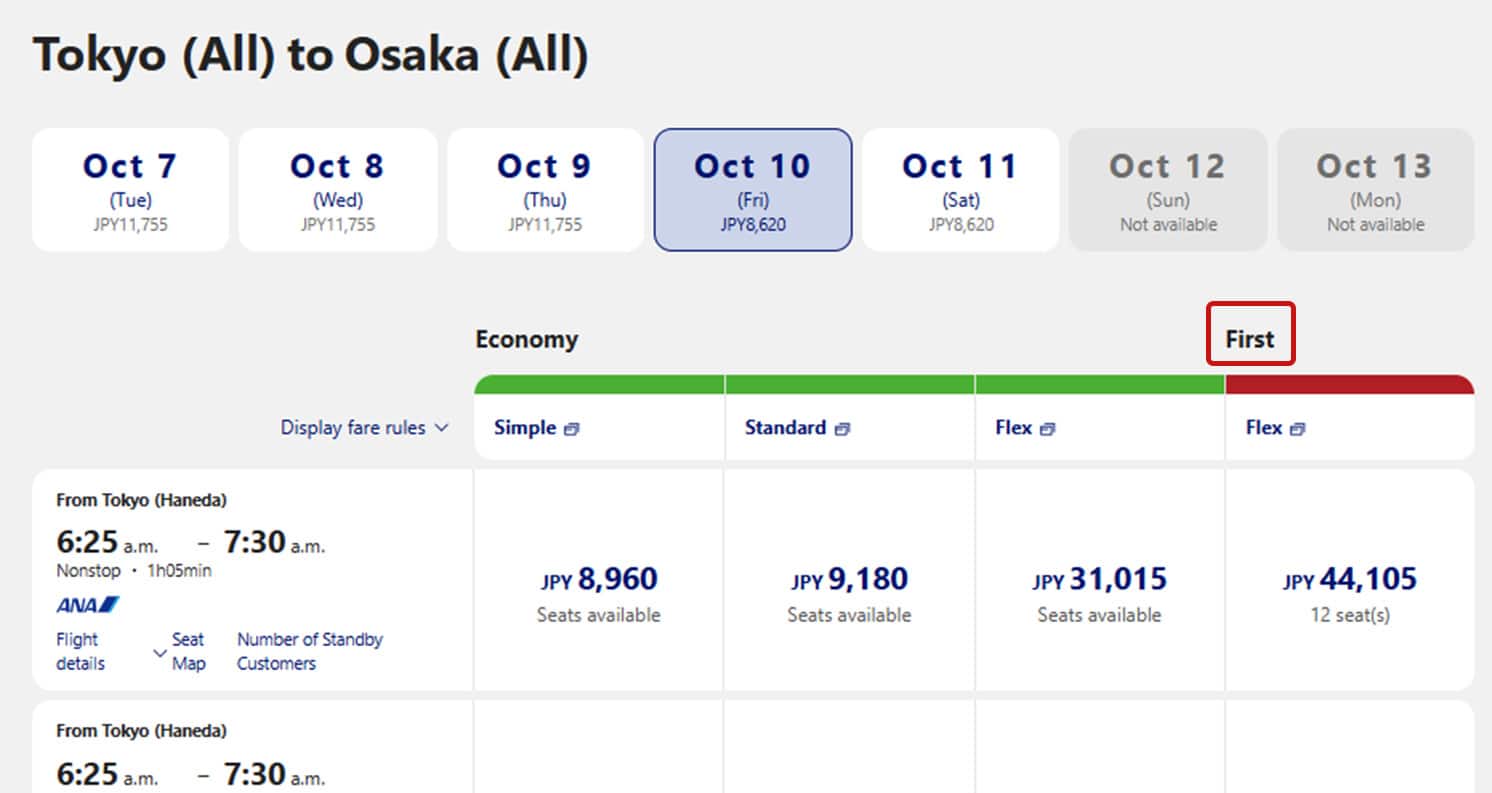Screen dimensions: 1492x793
Task: Expand Flight details chevron
Action: tap(159, 653)
